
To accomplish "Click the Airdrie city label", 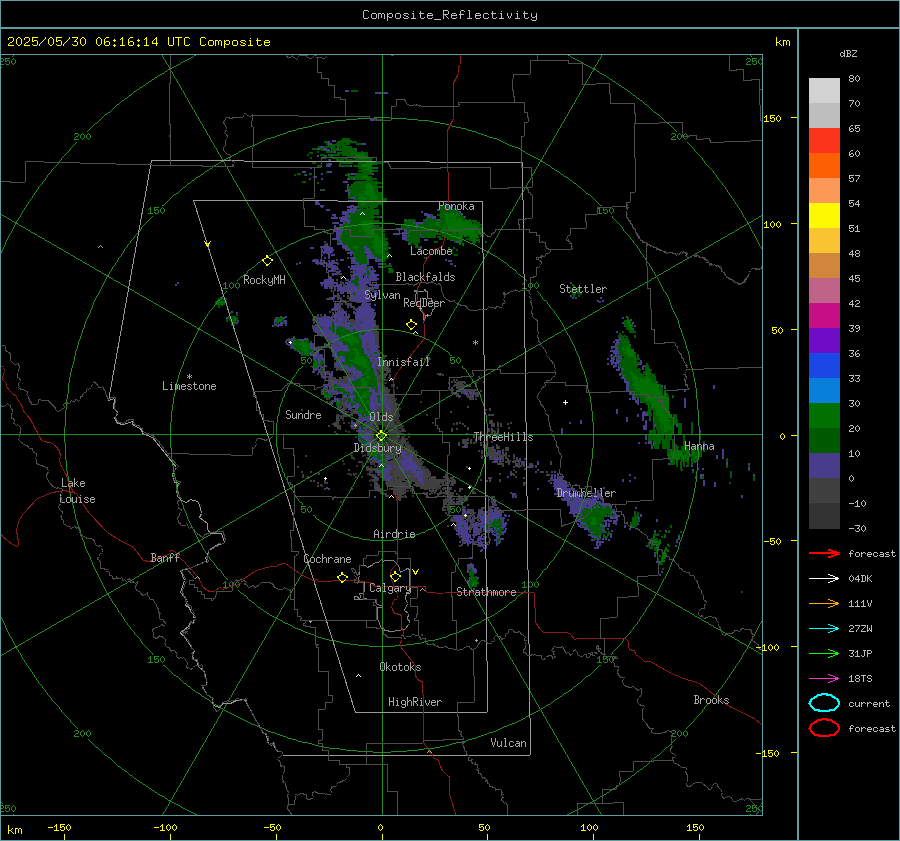I will click(x=394, y=534).
